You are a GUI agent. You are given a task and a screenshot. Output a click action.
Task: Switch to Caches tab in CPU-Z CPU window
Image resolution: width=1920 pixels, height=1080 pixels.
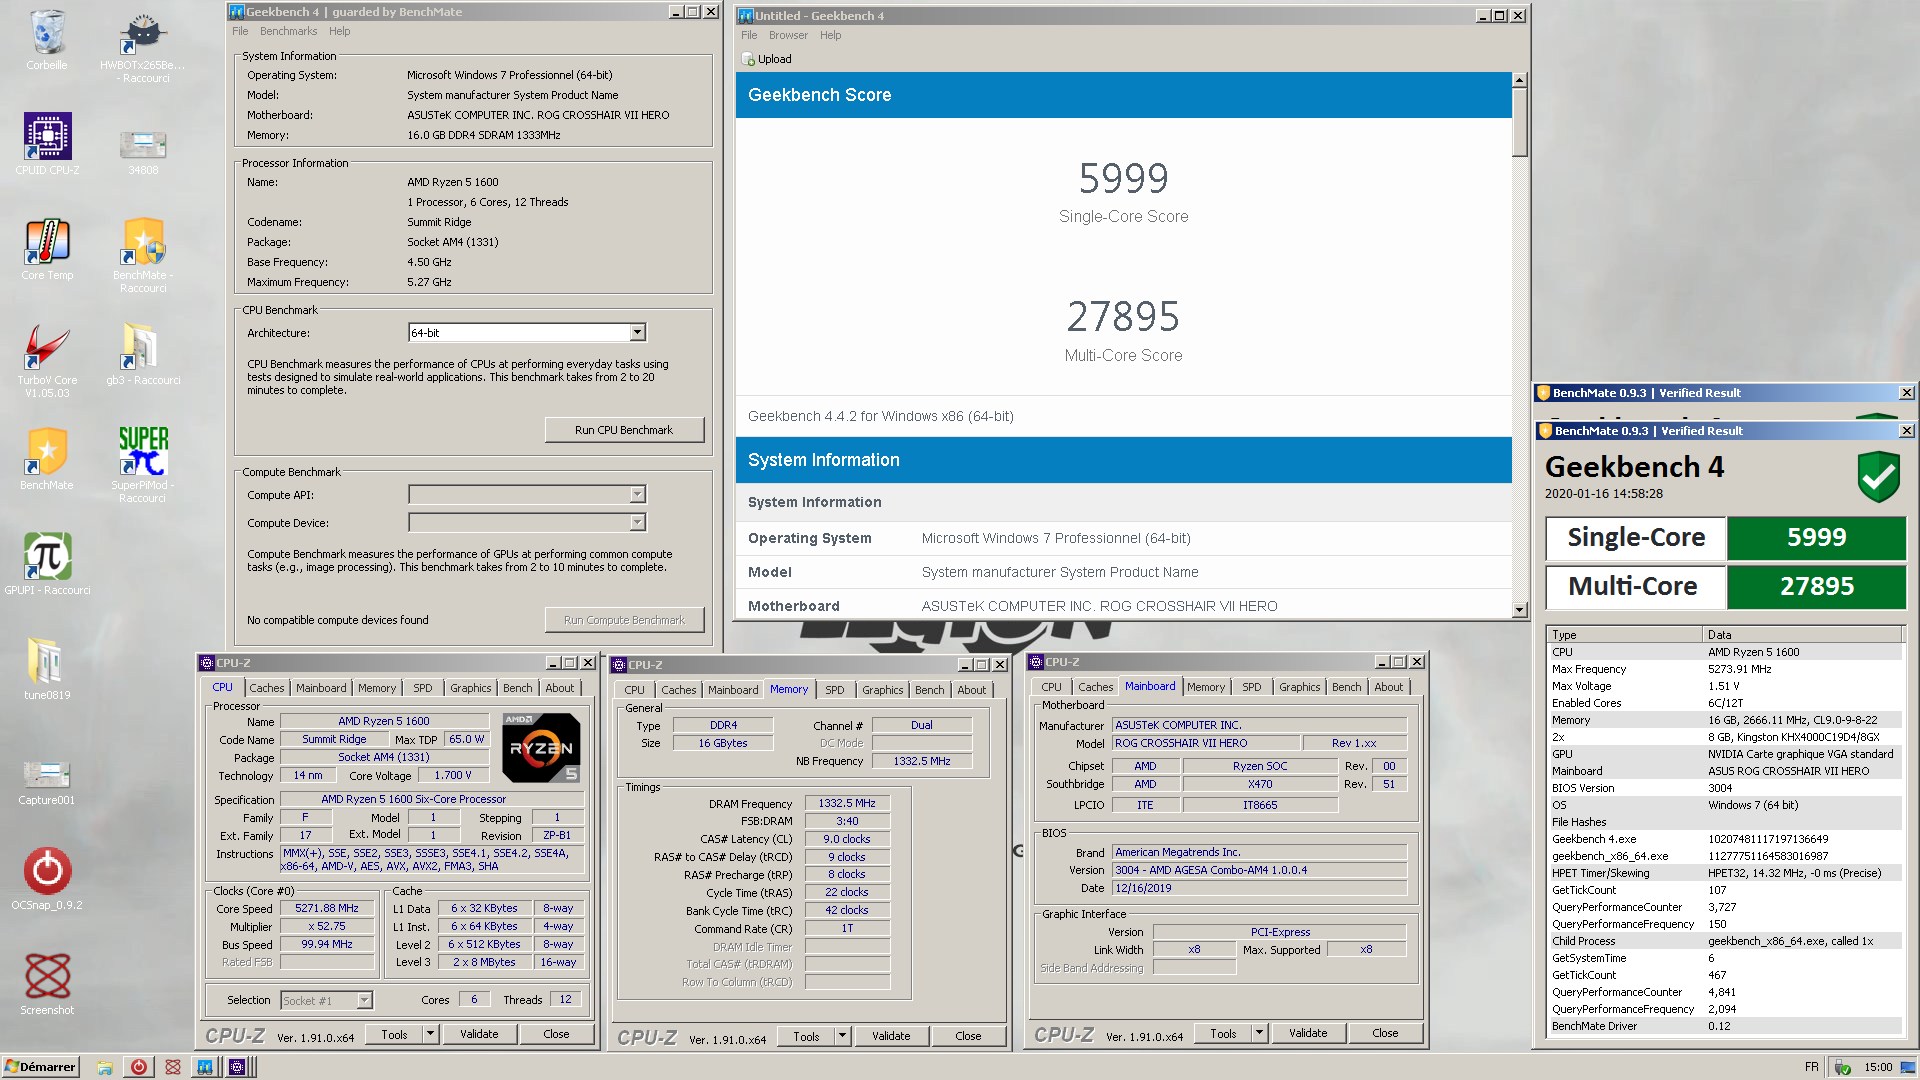(267, 688)
